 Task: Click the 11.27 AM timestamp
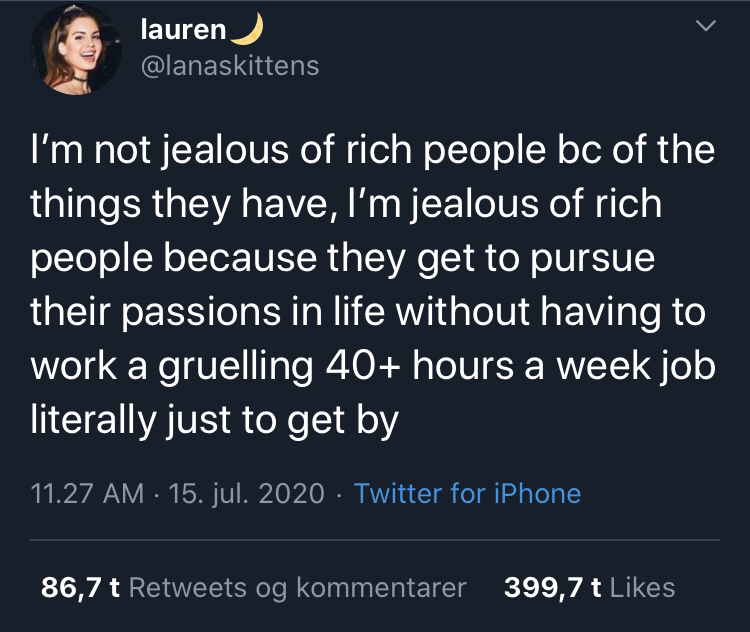point(87,493)
